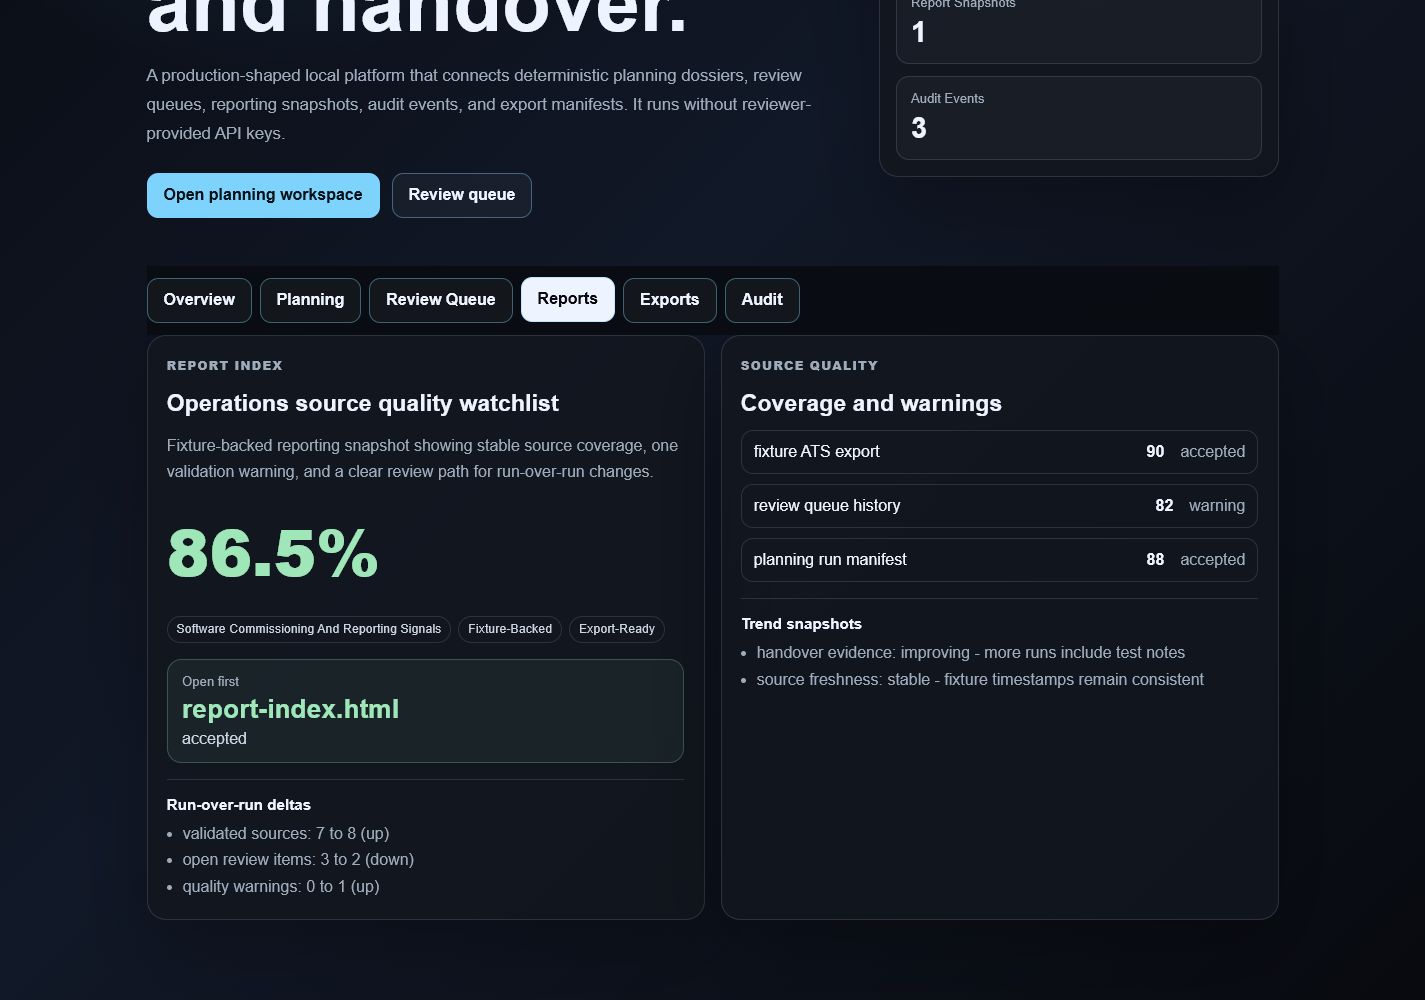This screenshot has height=1000, width=1425.
Task: Switch to the Planning tab
Action: 310,300
